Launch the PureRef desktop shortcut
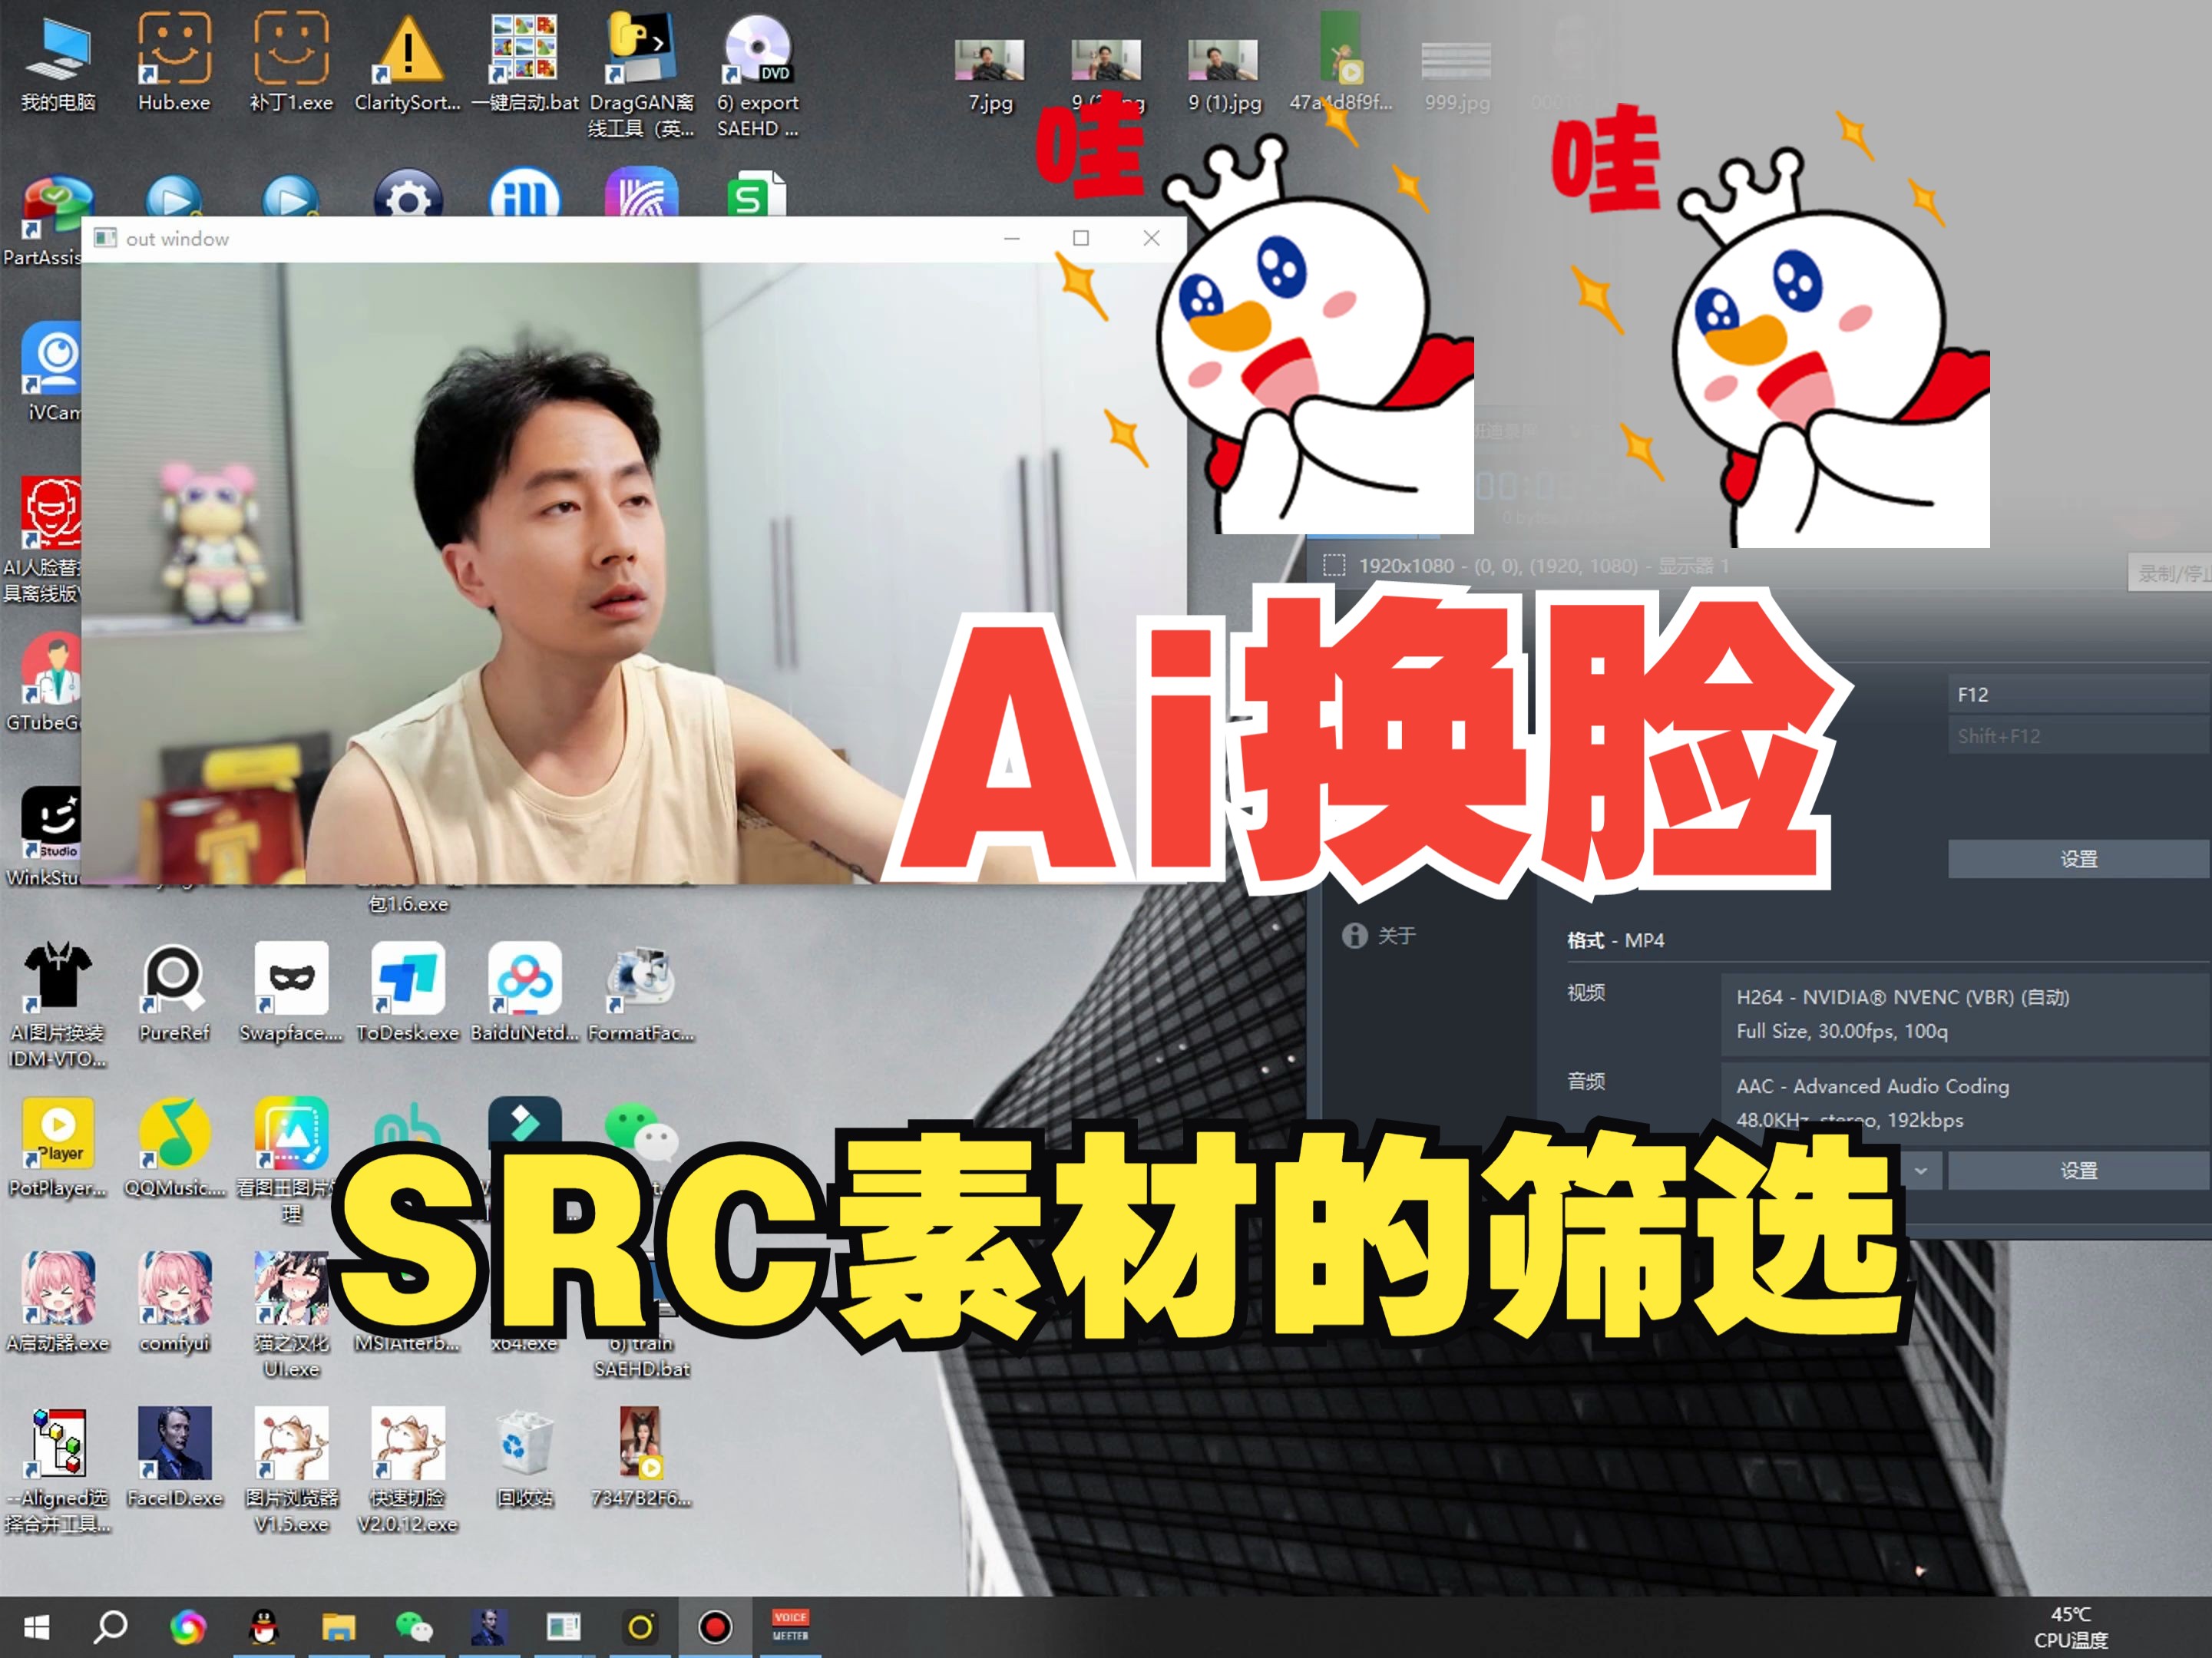The image size is (2212, 1658). point(174,992)
